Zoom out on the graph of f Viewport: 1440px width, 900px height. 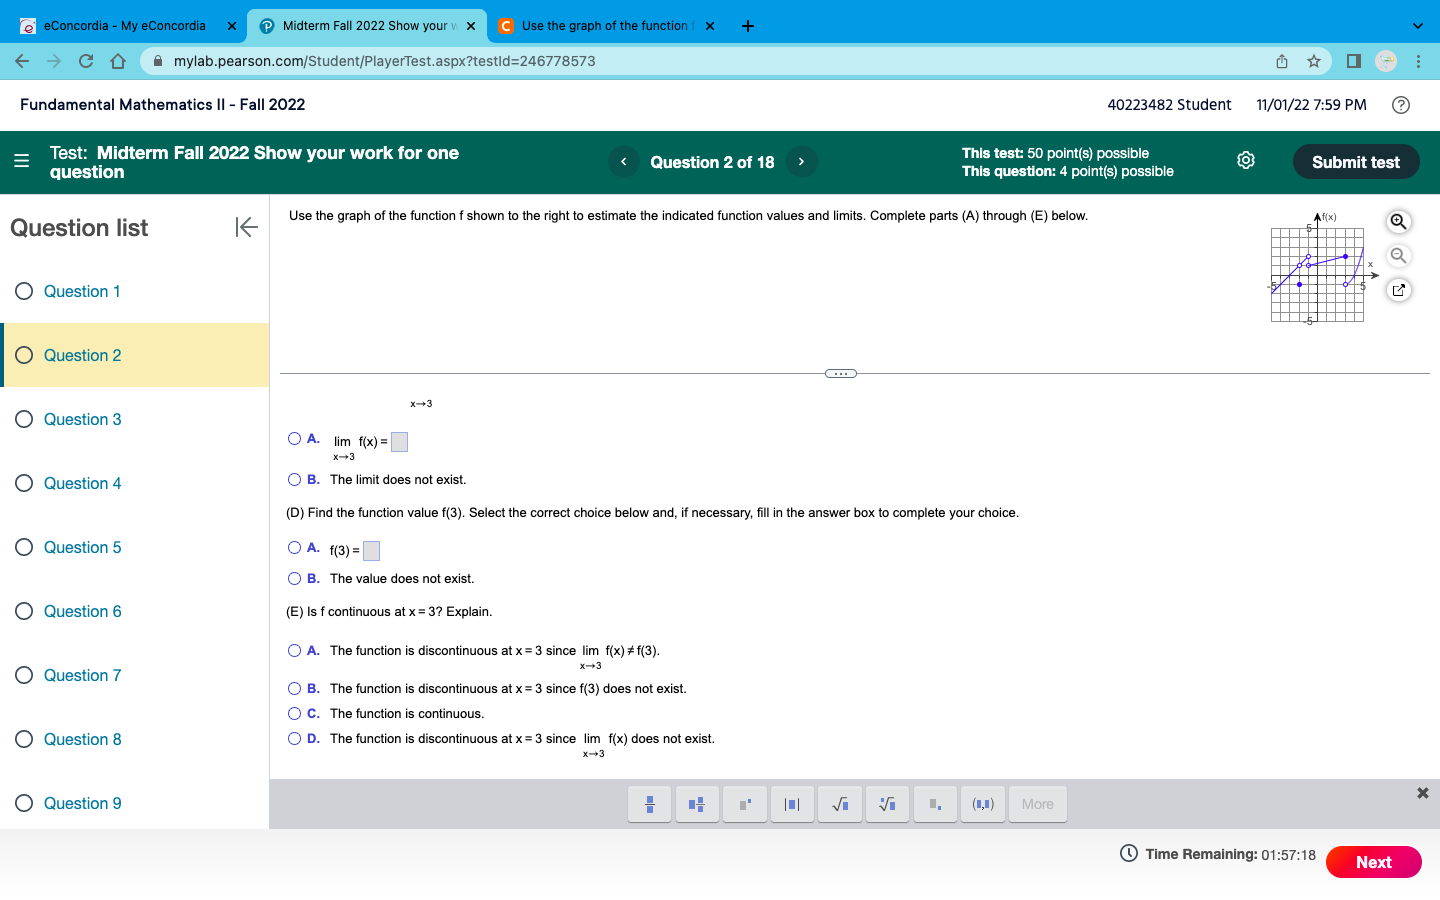[x=1398, y=255]
